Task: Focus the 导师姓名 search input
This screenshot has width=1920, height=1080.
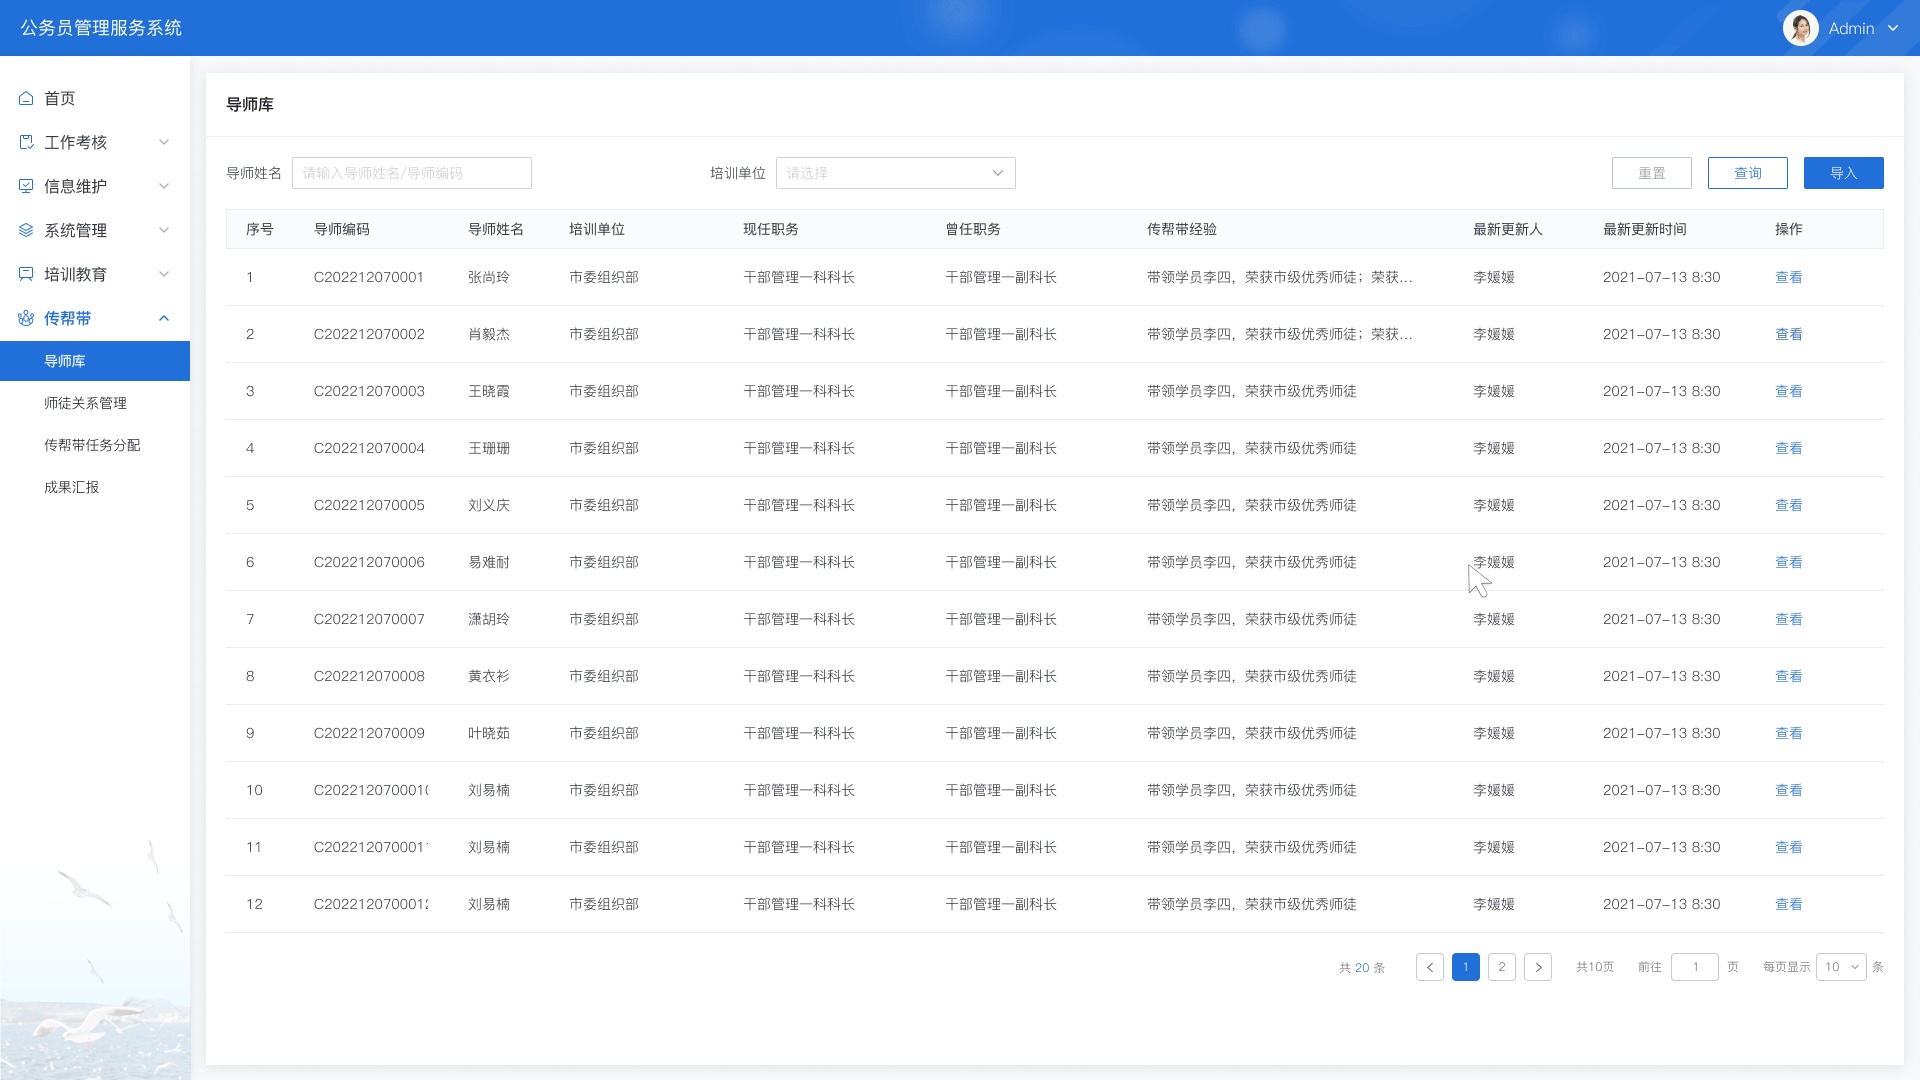Action: point(411,173)
